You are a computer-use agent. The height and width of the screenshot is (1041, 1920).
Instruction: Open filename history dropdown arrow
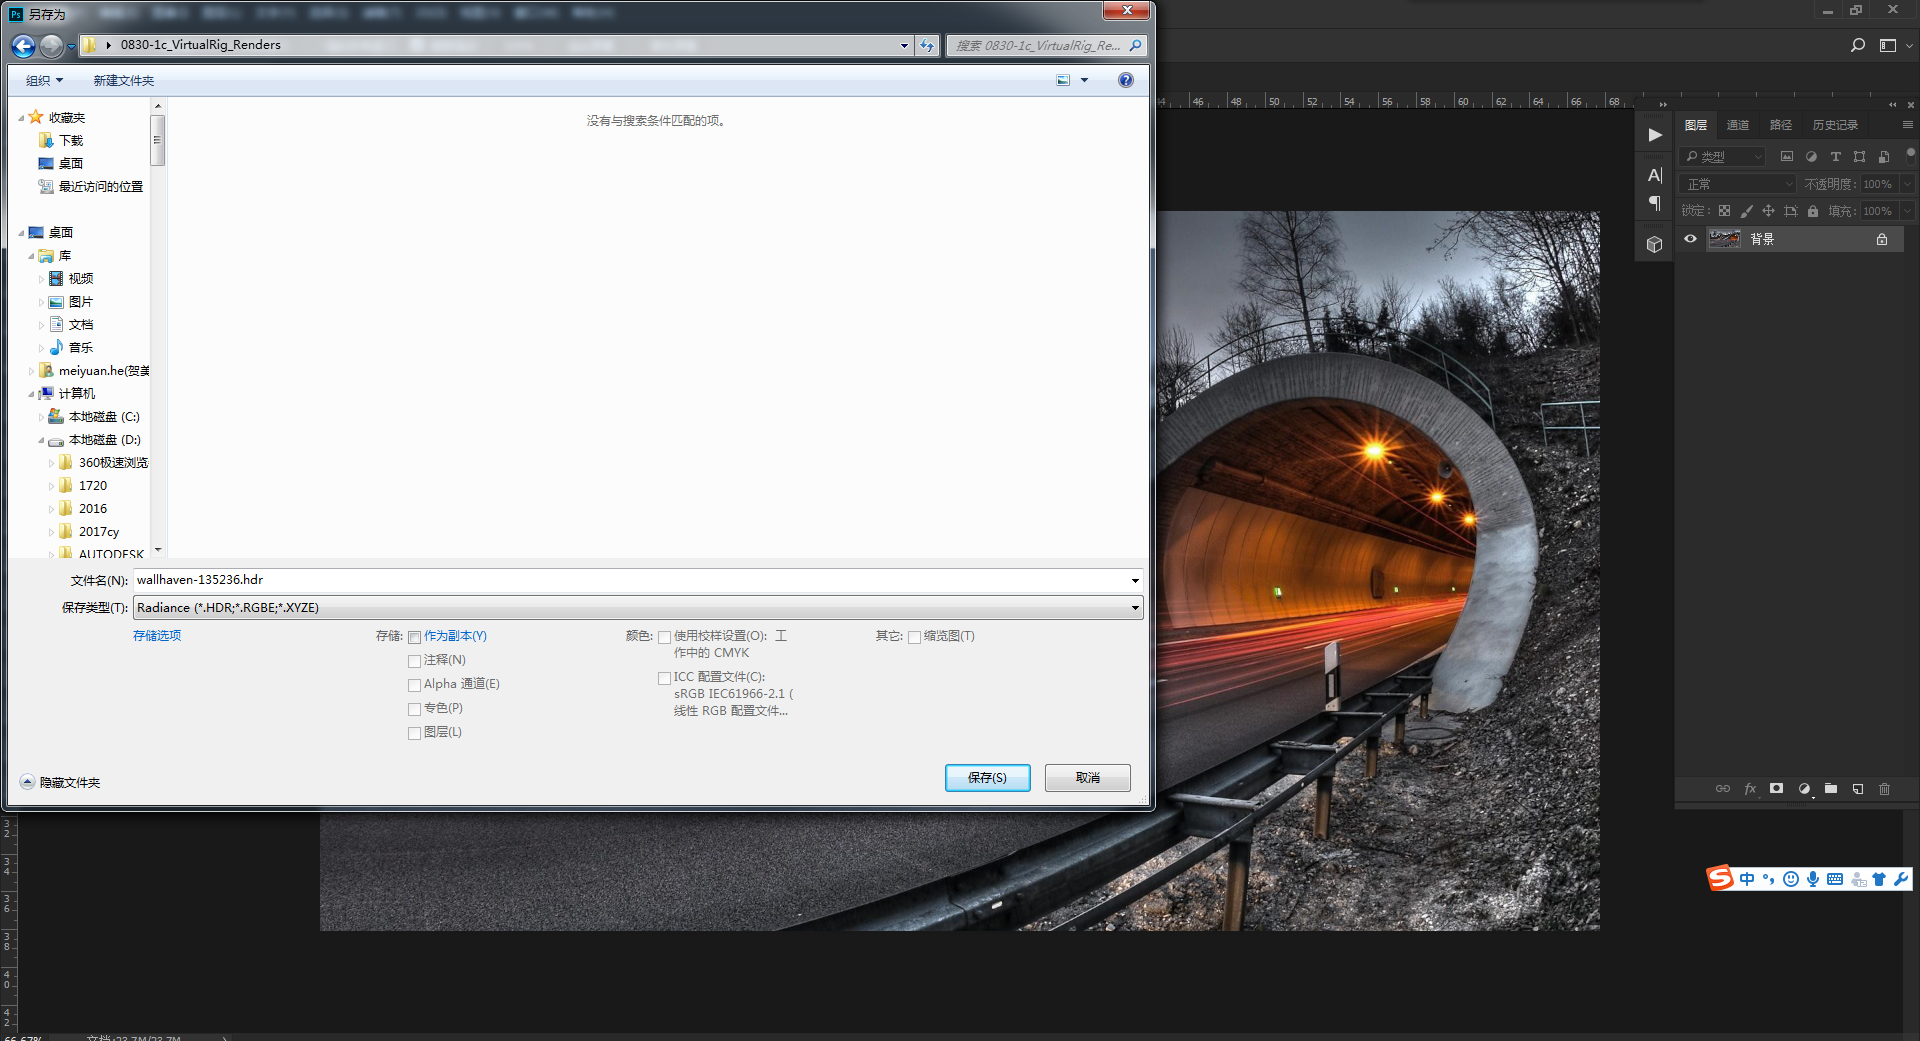tap(1135, 580)
